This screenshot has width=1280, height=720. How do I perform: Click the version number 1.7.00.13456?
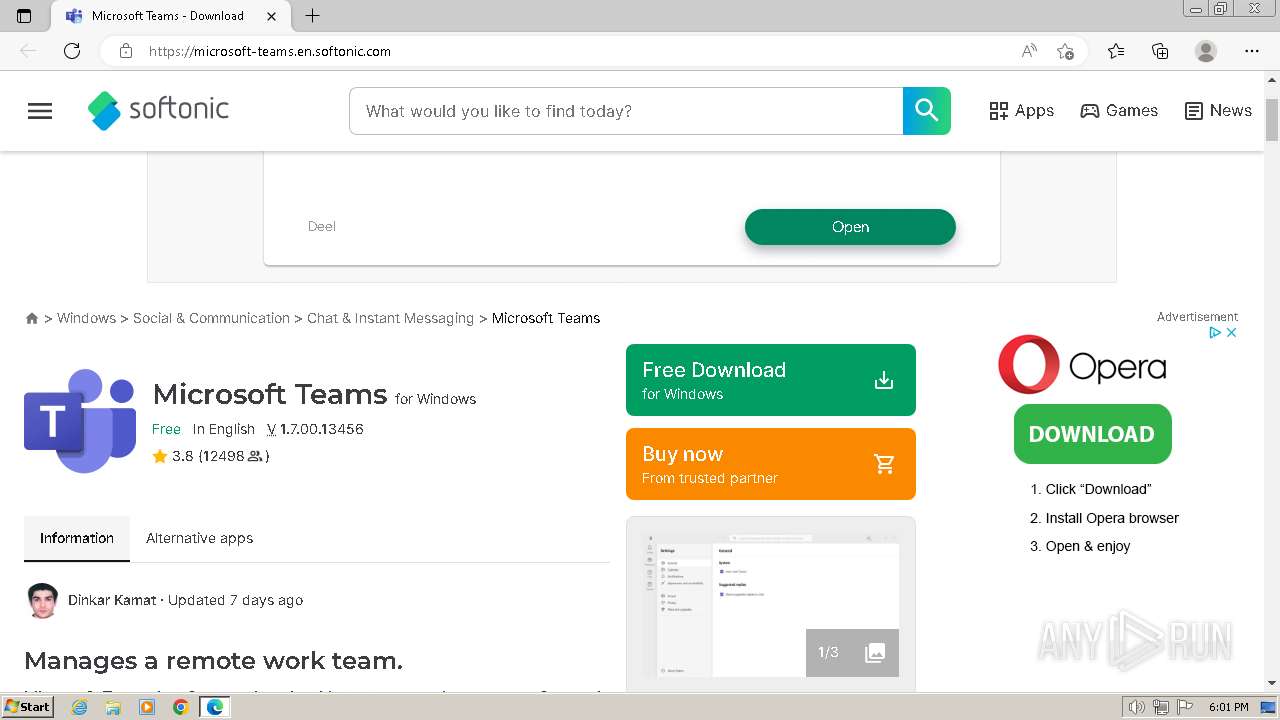point(322,429)
